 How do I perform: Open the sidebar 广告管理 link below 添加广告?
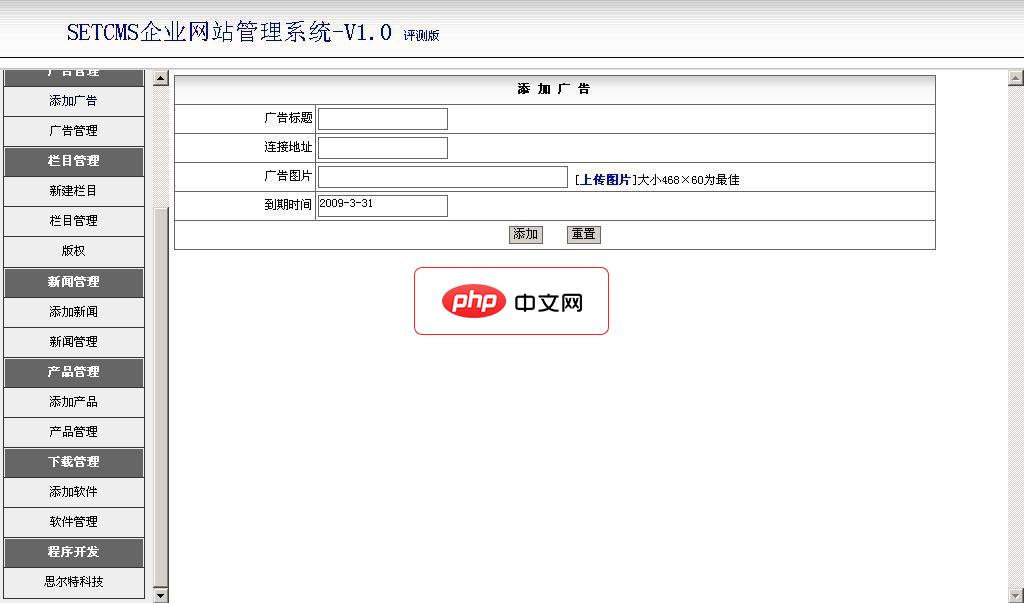(73, 131)
